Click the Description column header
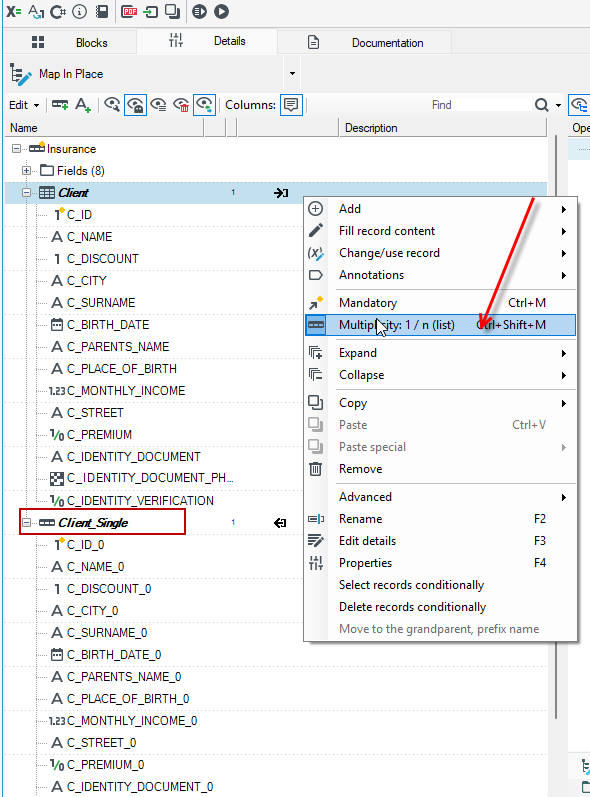 (x=442, y=128)
